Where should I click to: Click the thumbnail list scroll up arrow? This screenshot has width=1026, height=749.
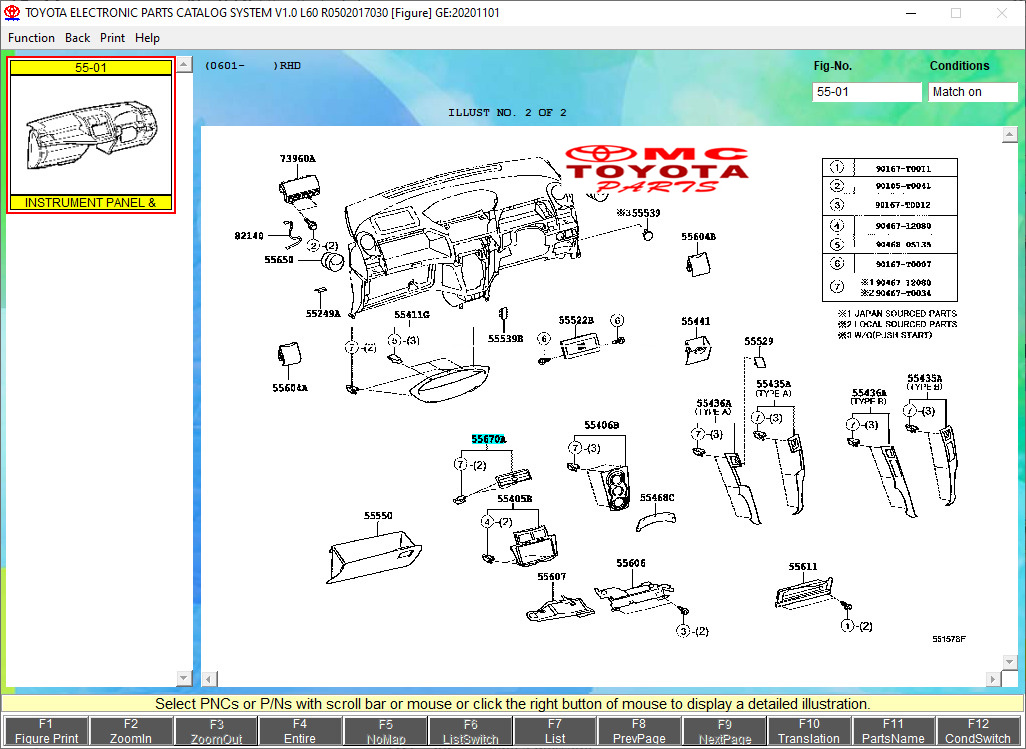(185, 65)
